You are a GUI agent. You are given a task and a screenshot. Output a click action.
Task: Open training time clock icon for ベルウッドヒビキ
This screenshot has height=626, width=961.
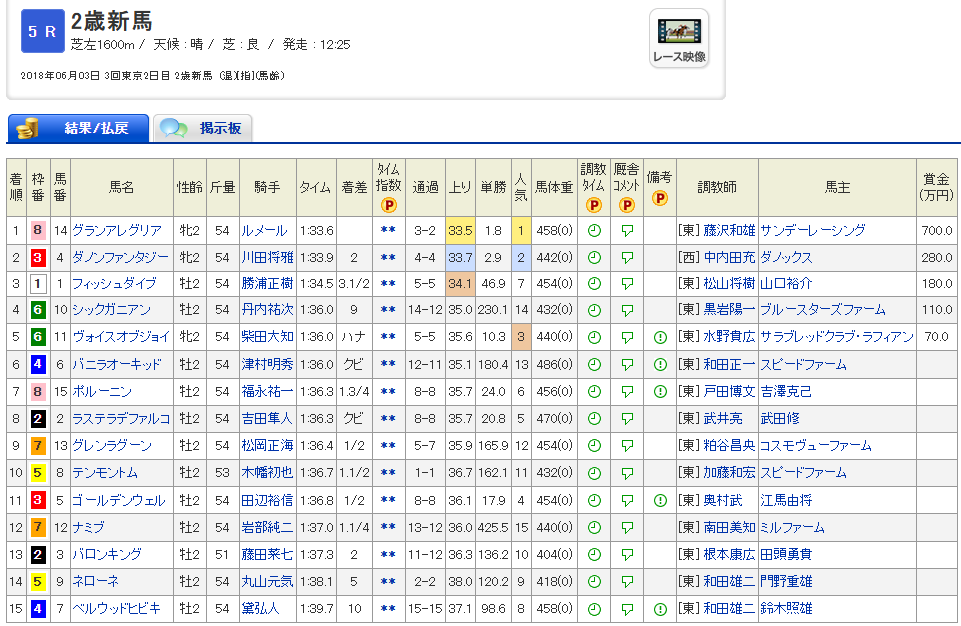tap(593, 608)
